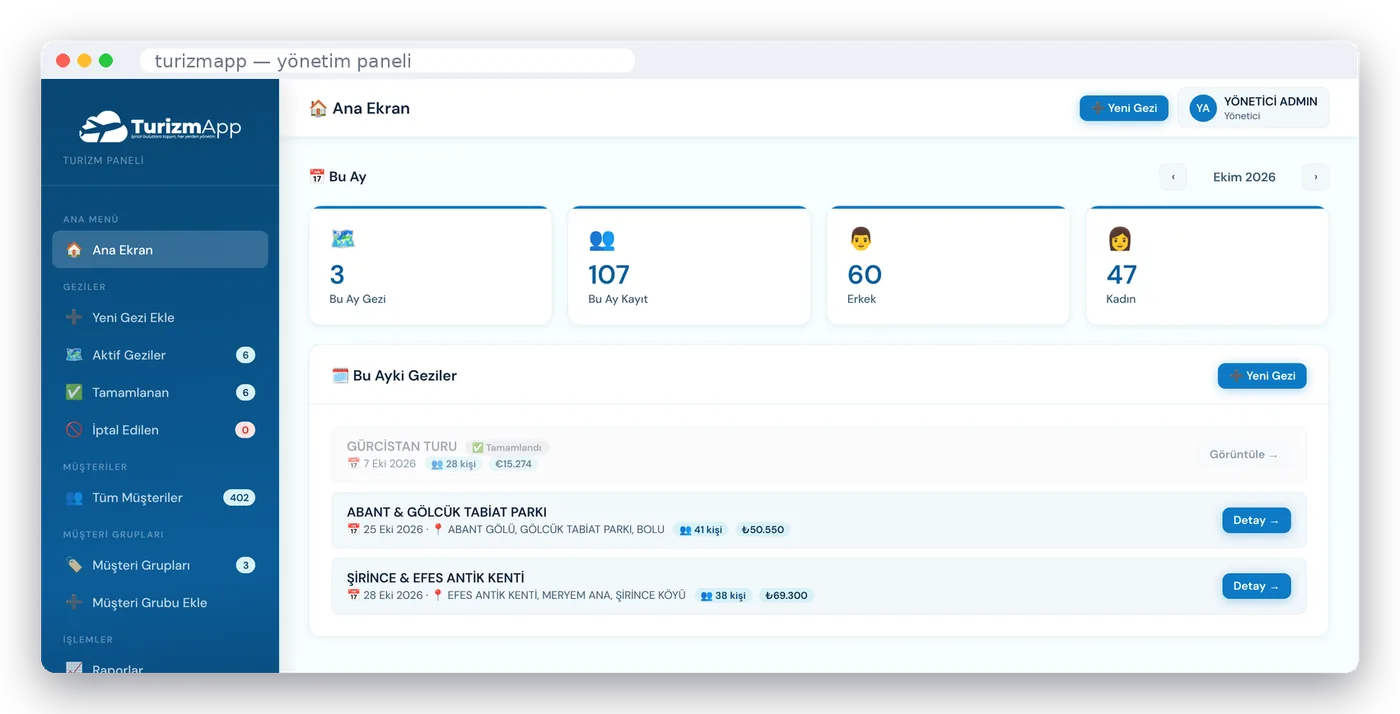
Task: Click the prohibited icon beside İptal Edilen
Action: [74, 430]
